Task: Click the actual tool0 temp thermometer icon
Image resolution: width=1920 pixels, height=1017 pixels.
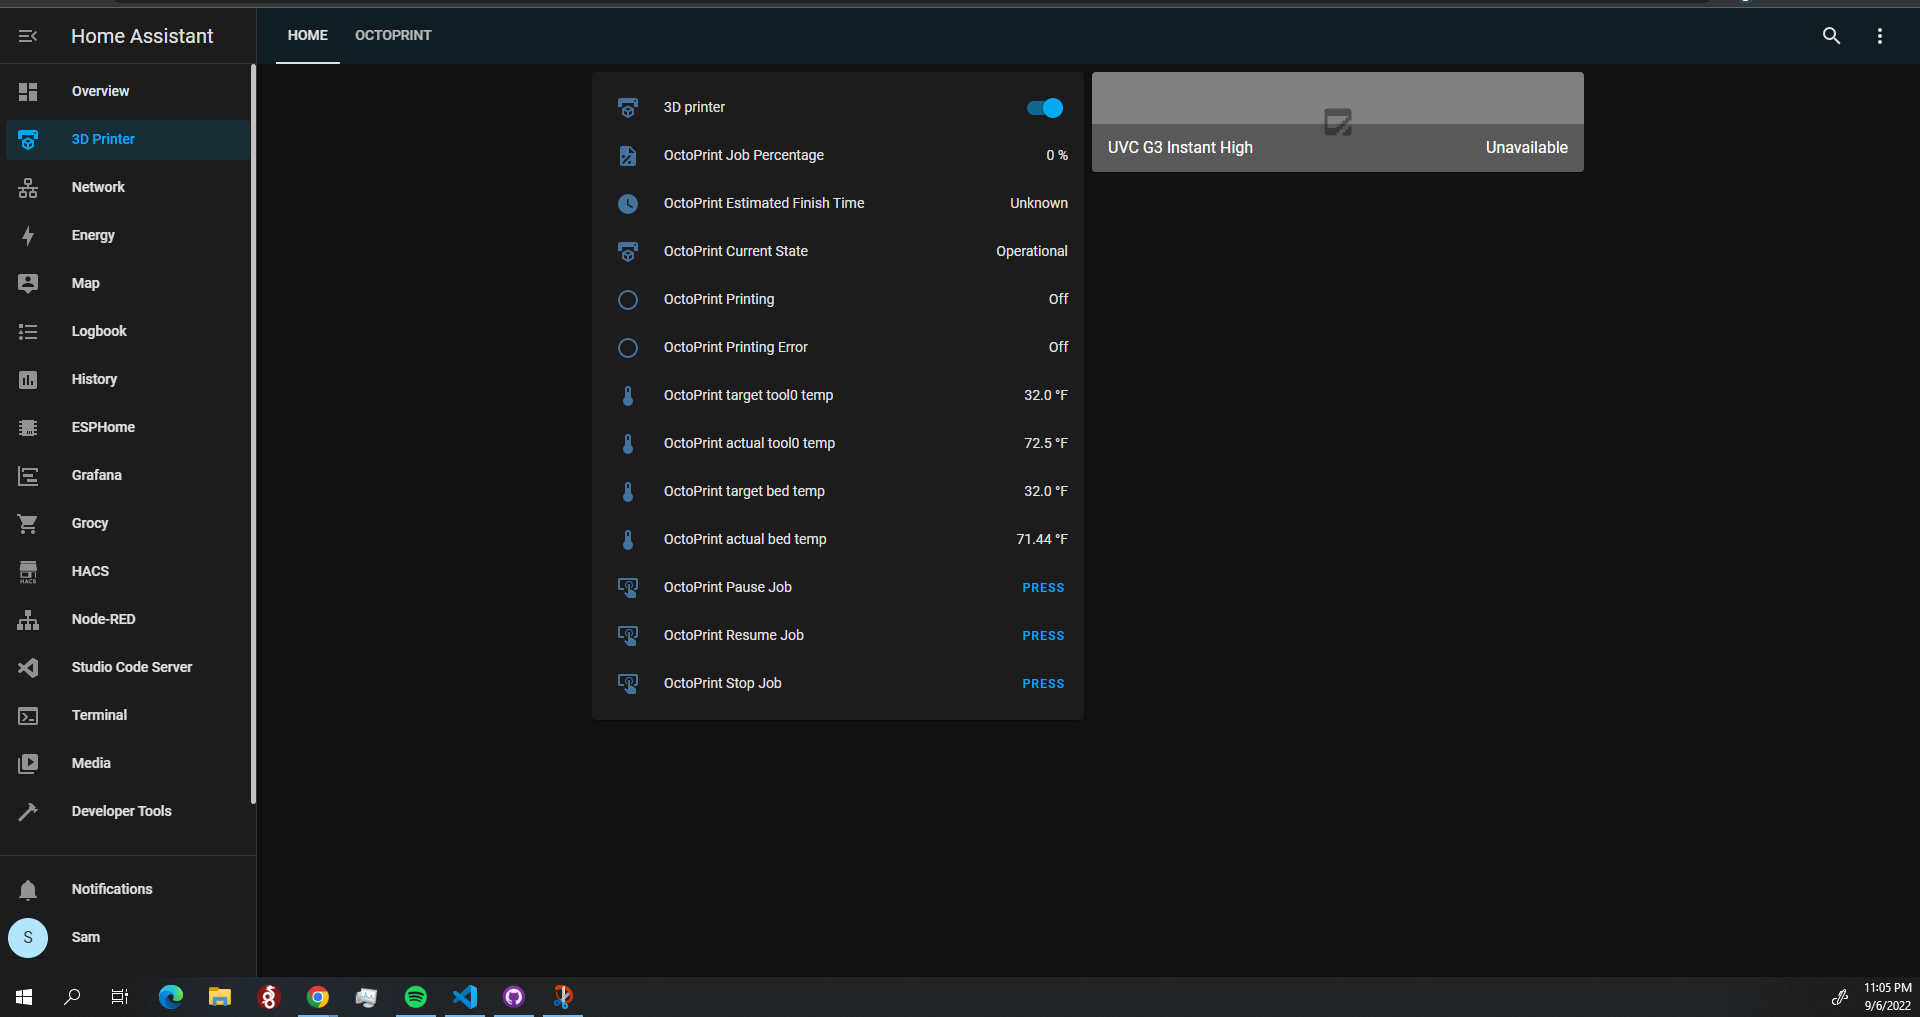Action: point(628,444)
